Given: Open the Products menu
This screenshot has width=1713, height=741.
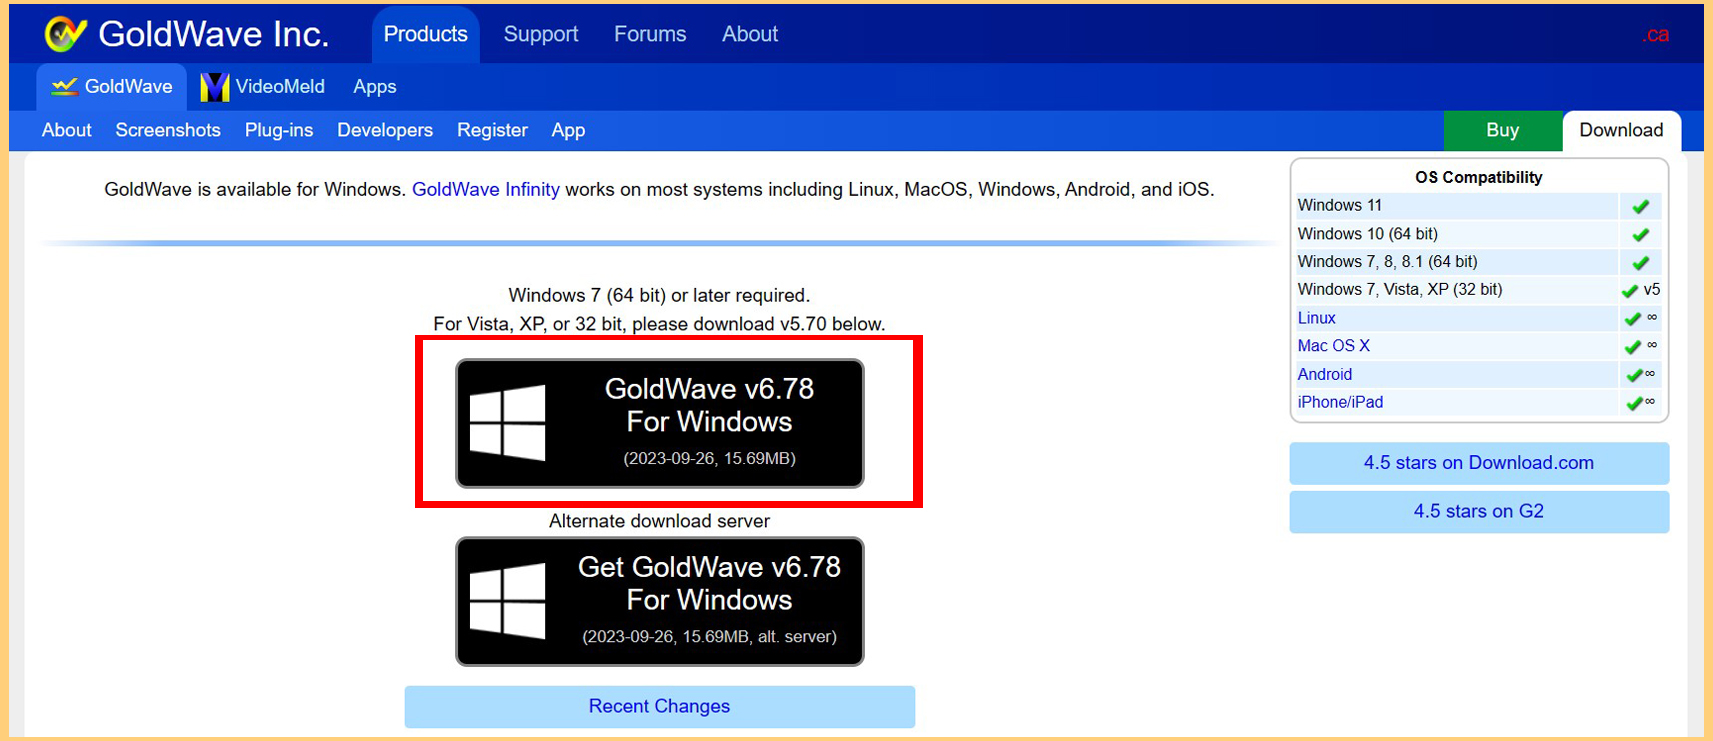Looking at the screenshot, I should click(426, 34).
